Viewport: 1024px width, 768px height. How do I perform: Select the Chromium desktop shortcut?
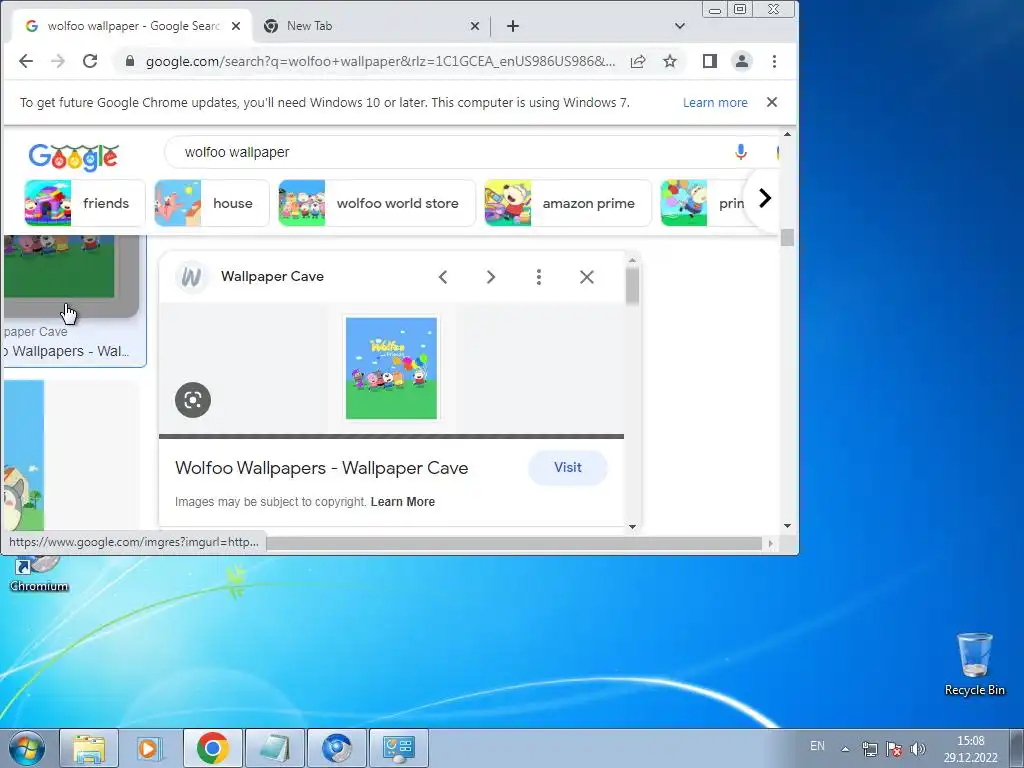tap(39, 575)
